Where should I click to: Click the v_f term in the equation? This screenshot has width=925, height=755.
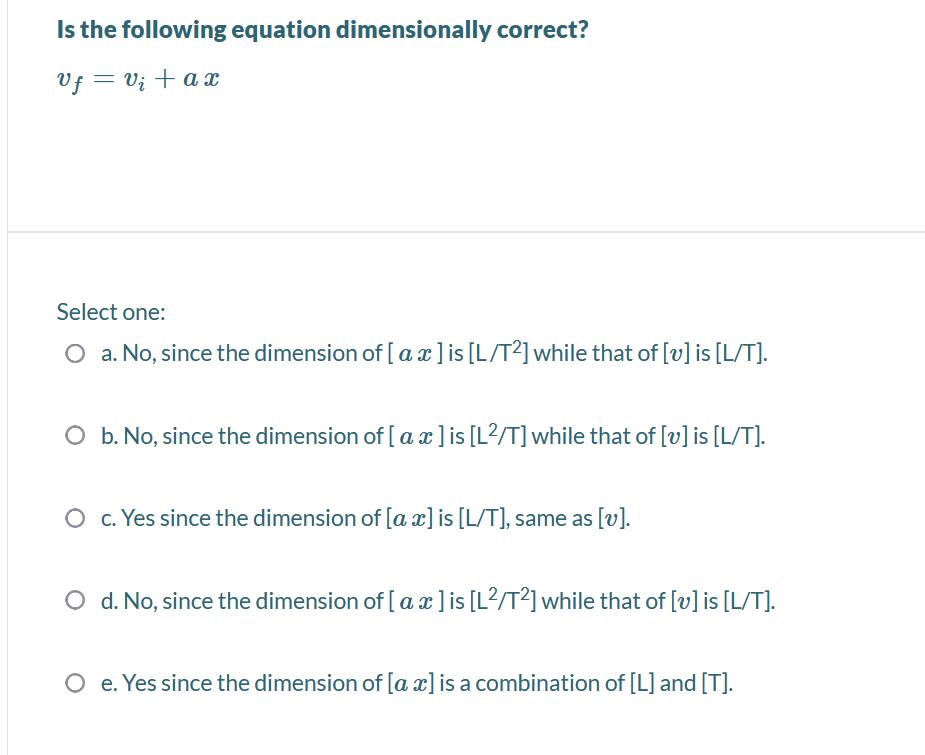(70, 81)
